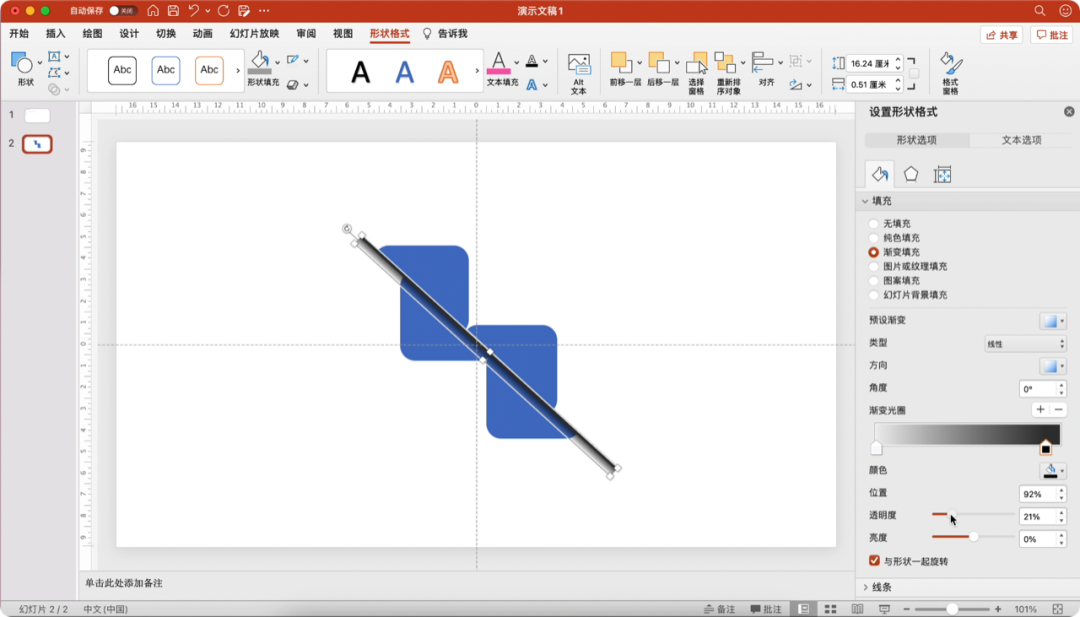Uncheck Rotate with shape checkbox

(874, 561)
